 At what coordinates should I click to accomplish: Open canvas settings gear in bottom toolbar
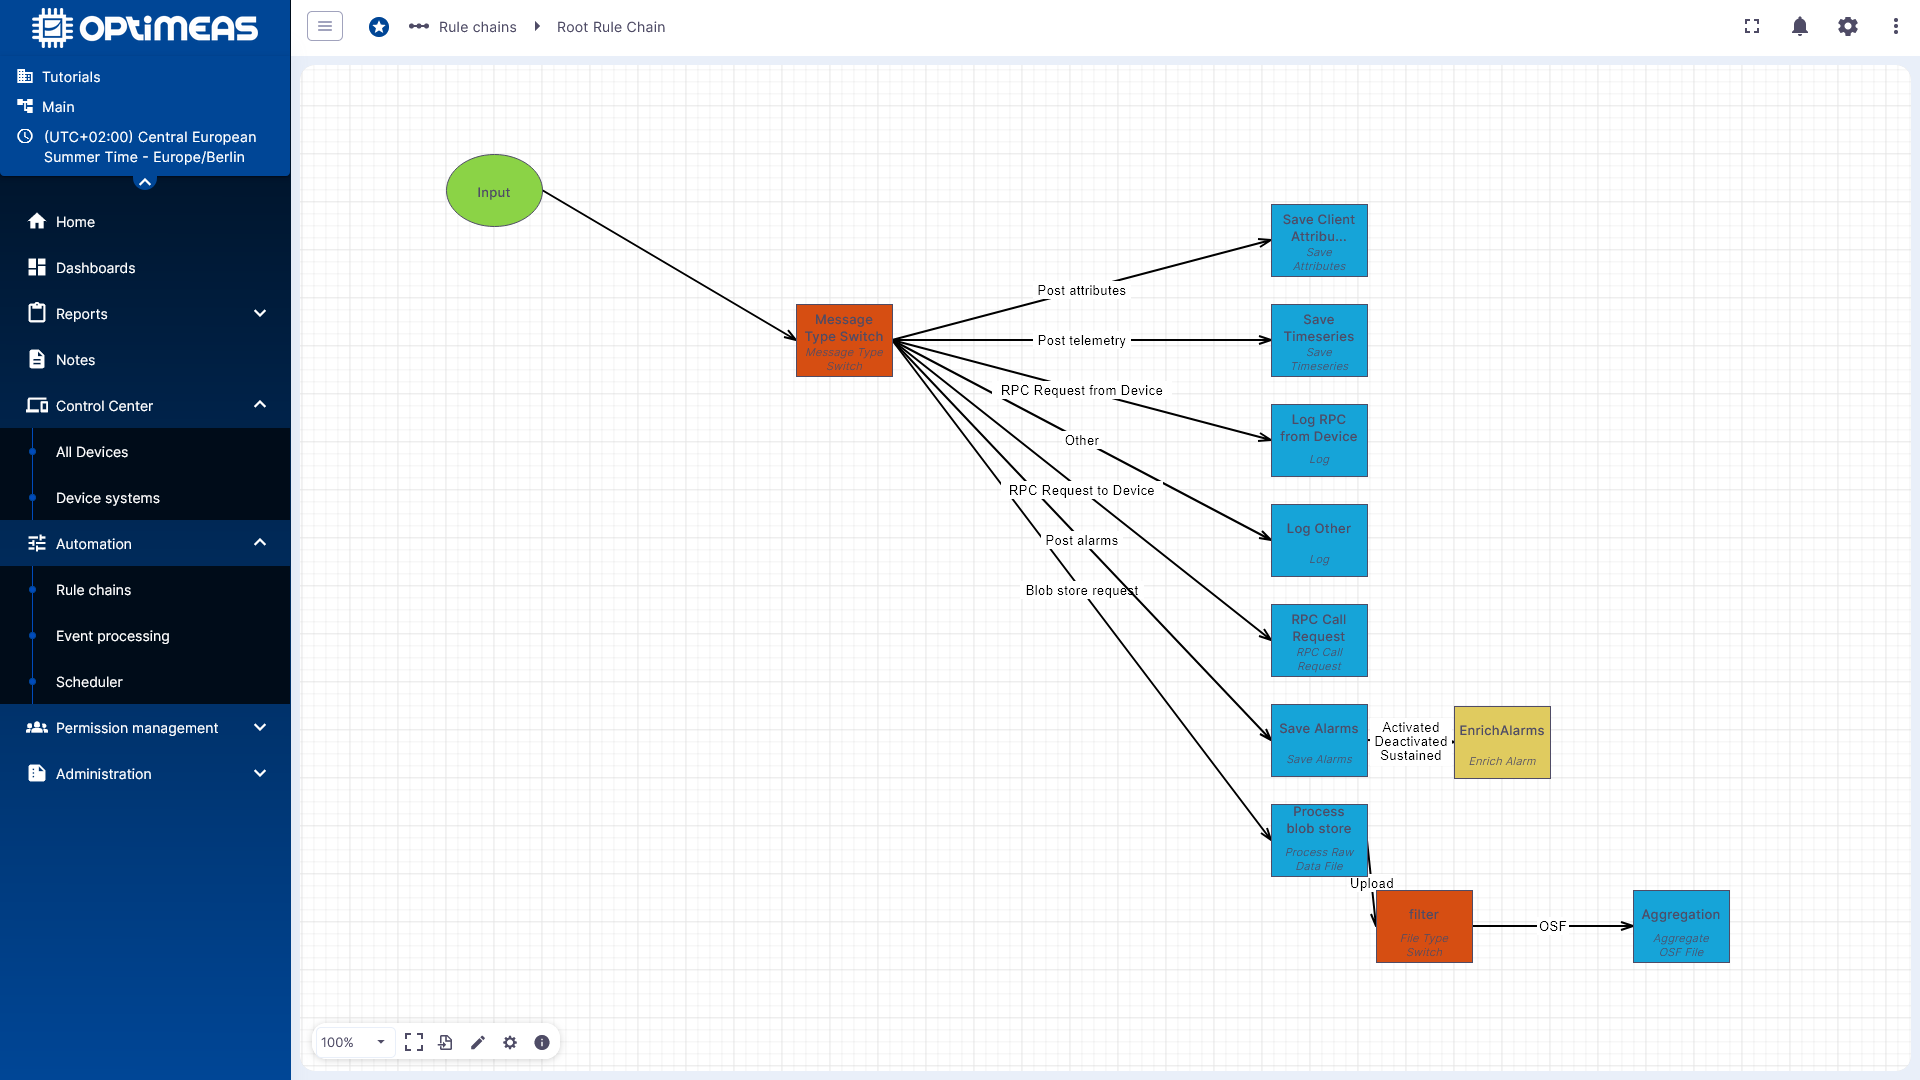510,1042
